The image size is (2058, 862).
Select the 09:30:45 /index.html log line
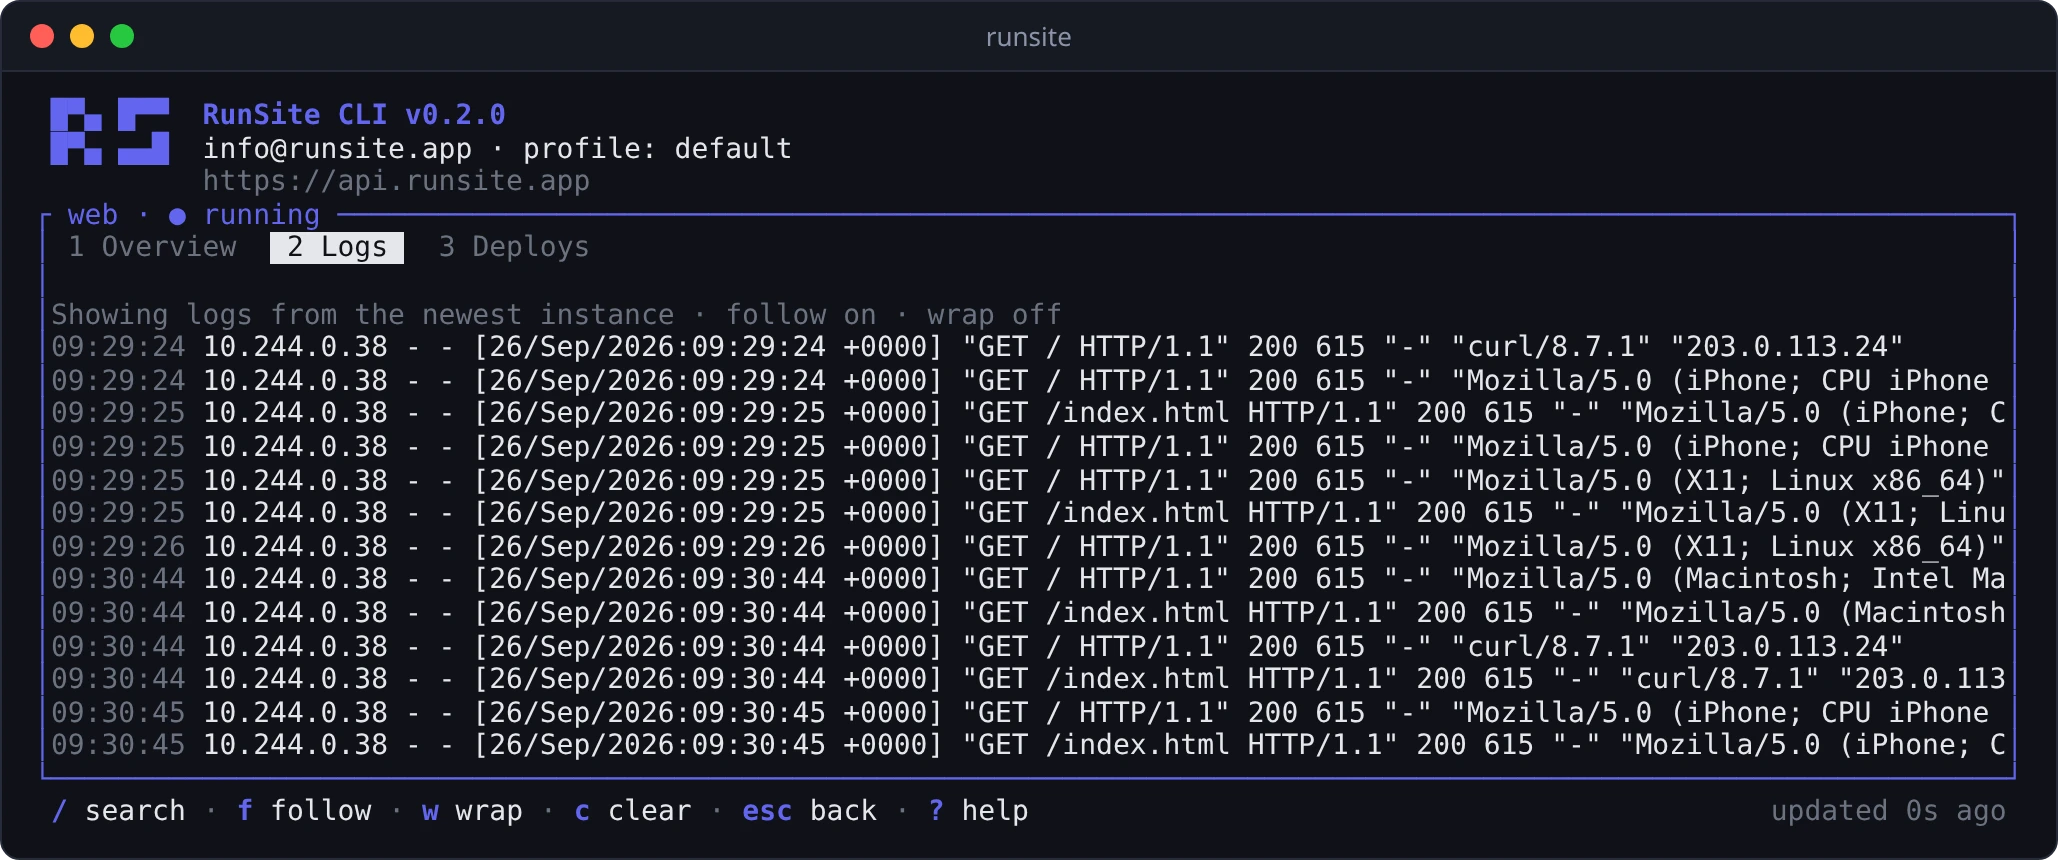tap(1028, 745)
